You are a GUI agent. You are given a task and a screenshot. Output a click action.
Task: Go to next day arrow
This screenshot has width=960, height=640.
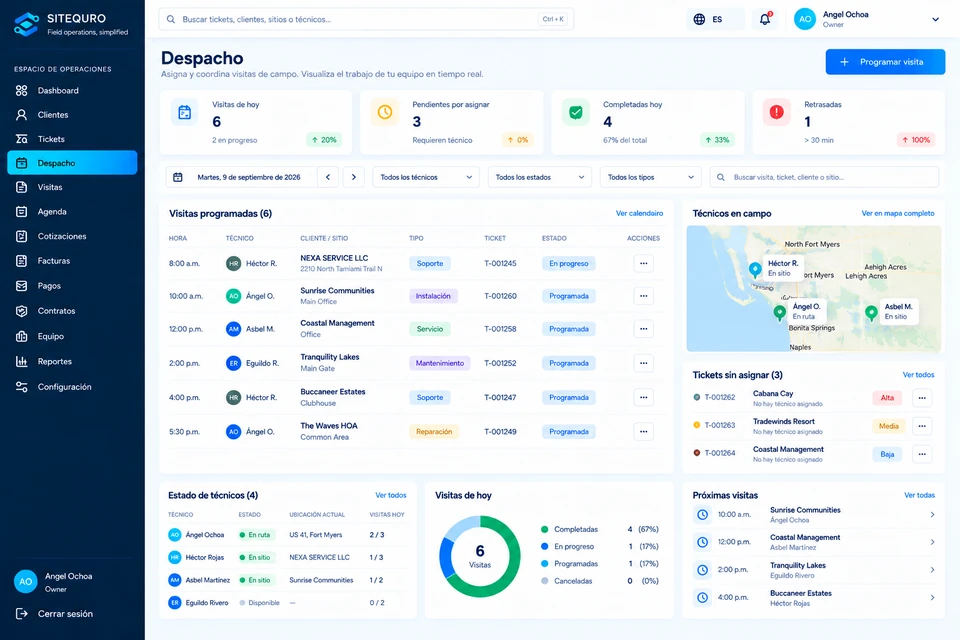pos(353,177)
